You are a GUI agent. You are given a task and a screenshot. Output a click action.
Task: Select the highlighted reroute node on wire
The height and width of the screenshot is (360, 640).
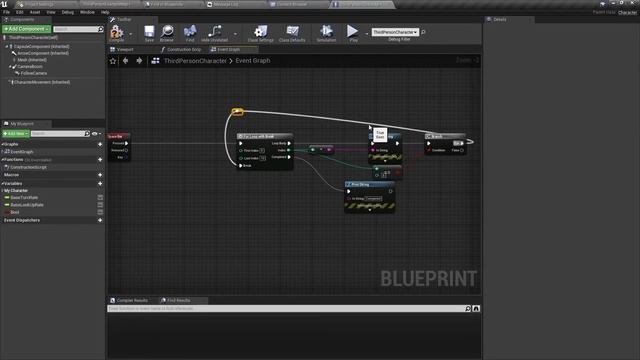(x=238, y=111)
